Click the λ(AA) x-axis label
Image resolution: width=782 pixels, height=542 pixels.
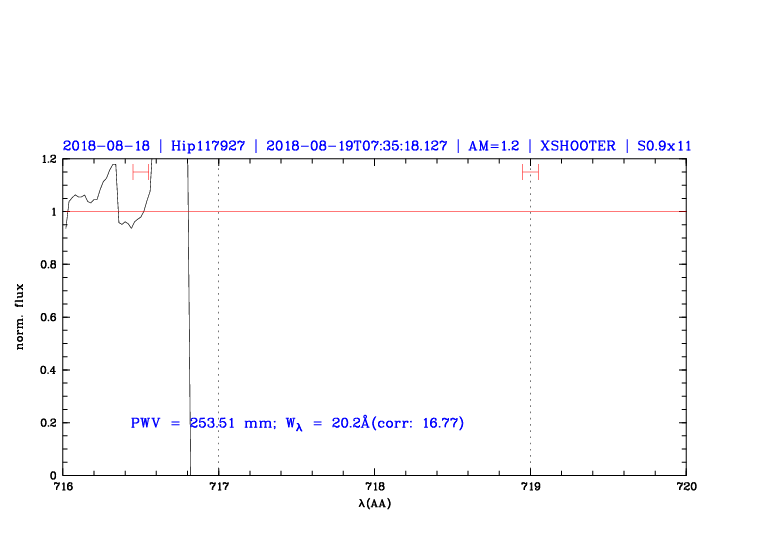tap(376, 503)
